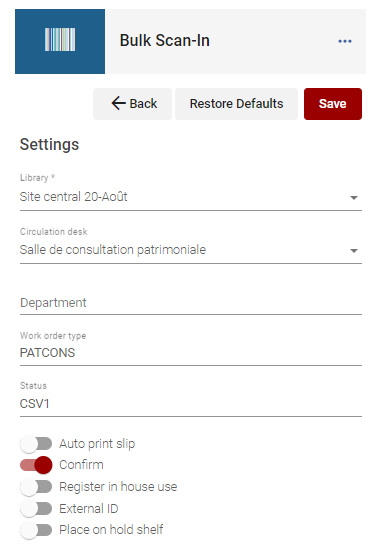
Task: Click the Bulk Scan-In title text
Action: pos(165,41)
